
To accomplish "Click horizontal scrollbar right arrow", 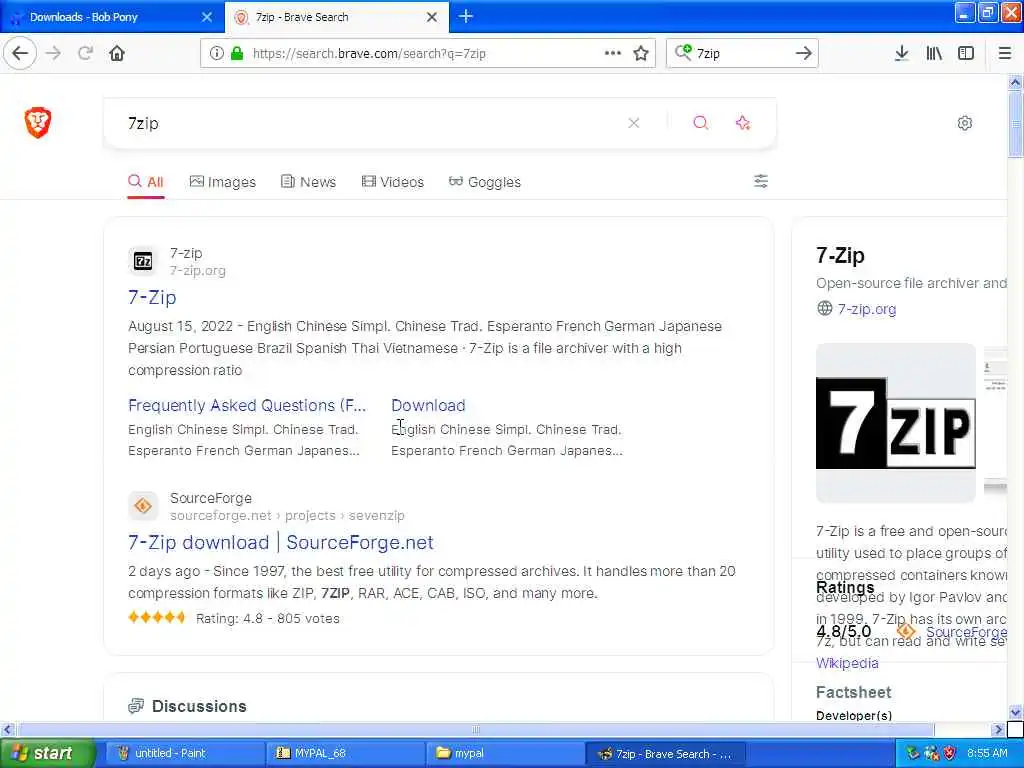I will (x=997, y=729).
